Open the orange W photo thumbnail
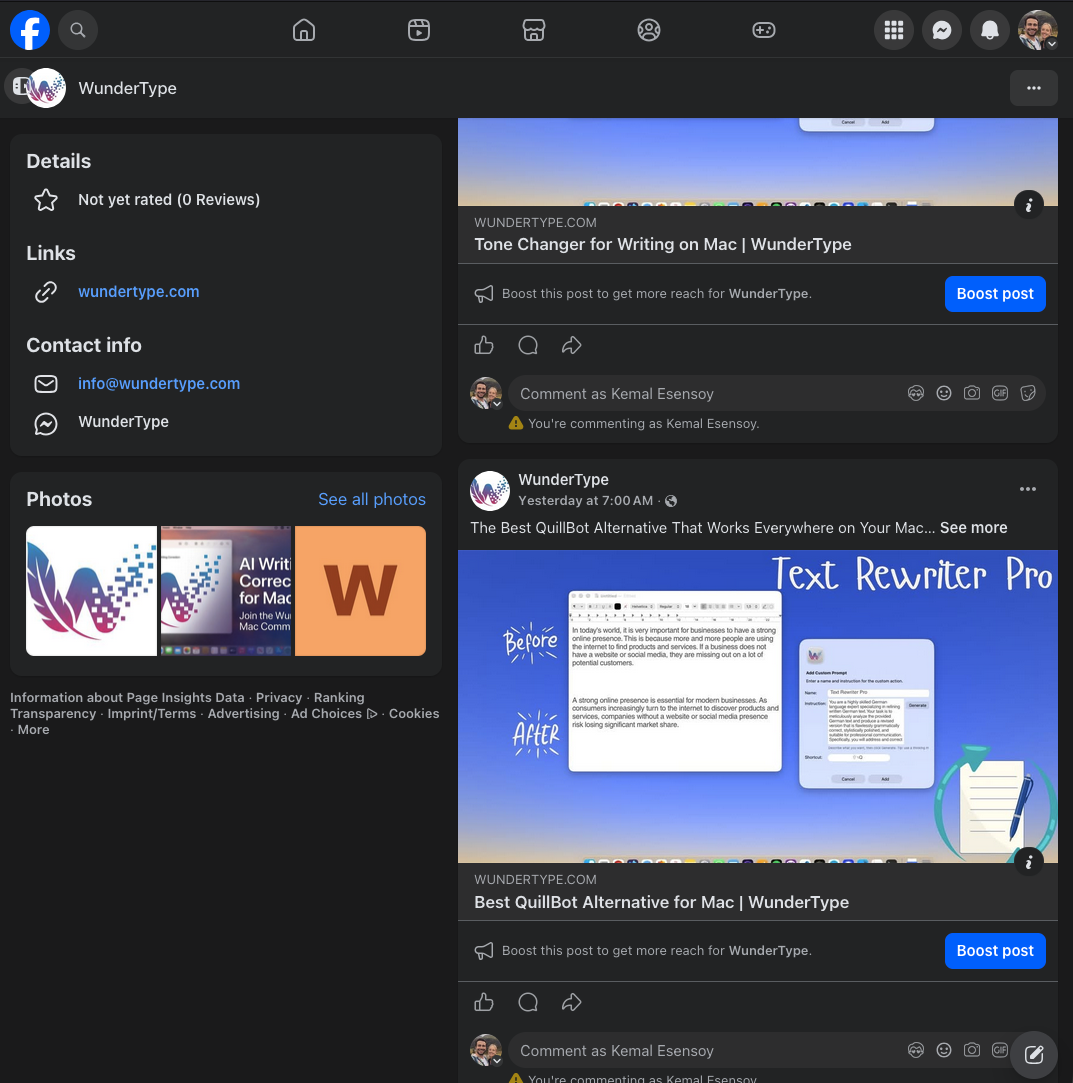The image size is (1073, 1083). tap(360, 591)
